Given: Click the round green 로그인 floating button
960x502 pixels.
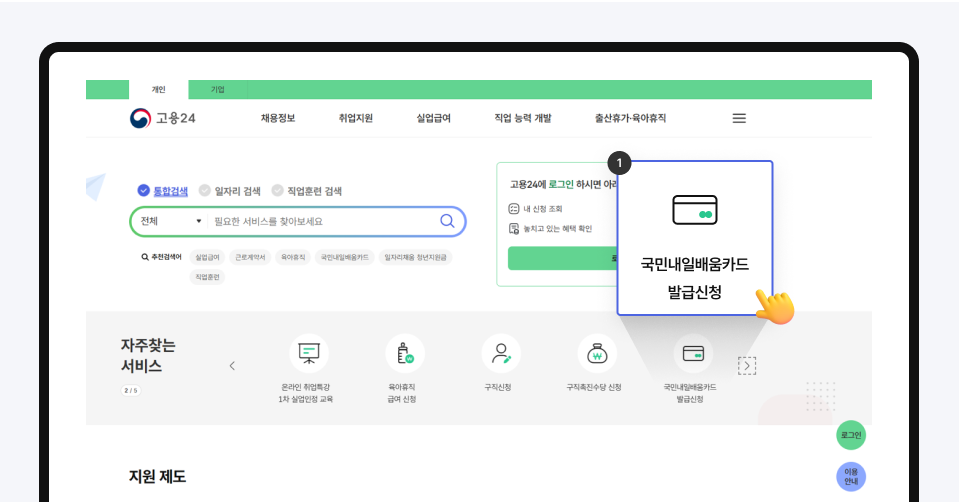Looking at the screenshot, I should 851,435.
